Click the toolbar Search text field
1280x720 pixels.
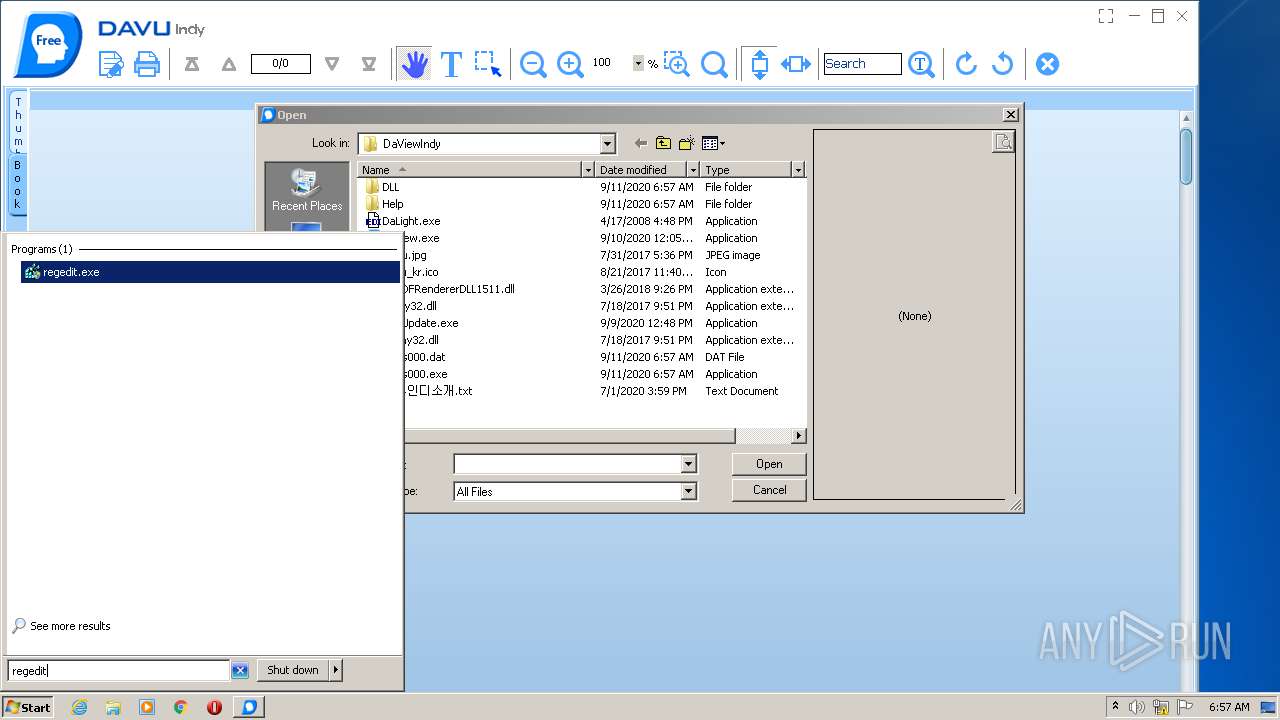(862, 64)
